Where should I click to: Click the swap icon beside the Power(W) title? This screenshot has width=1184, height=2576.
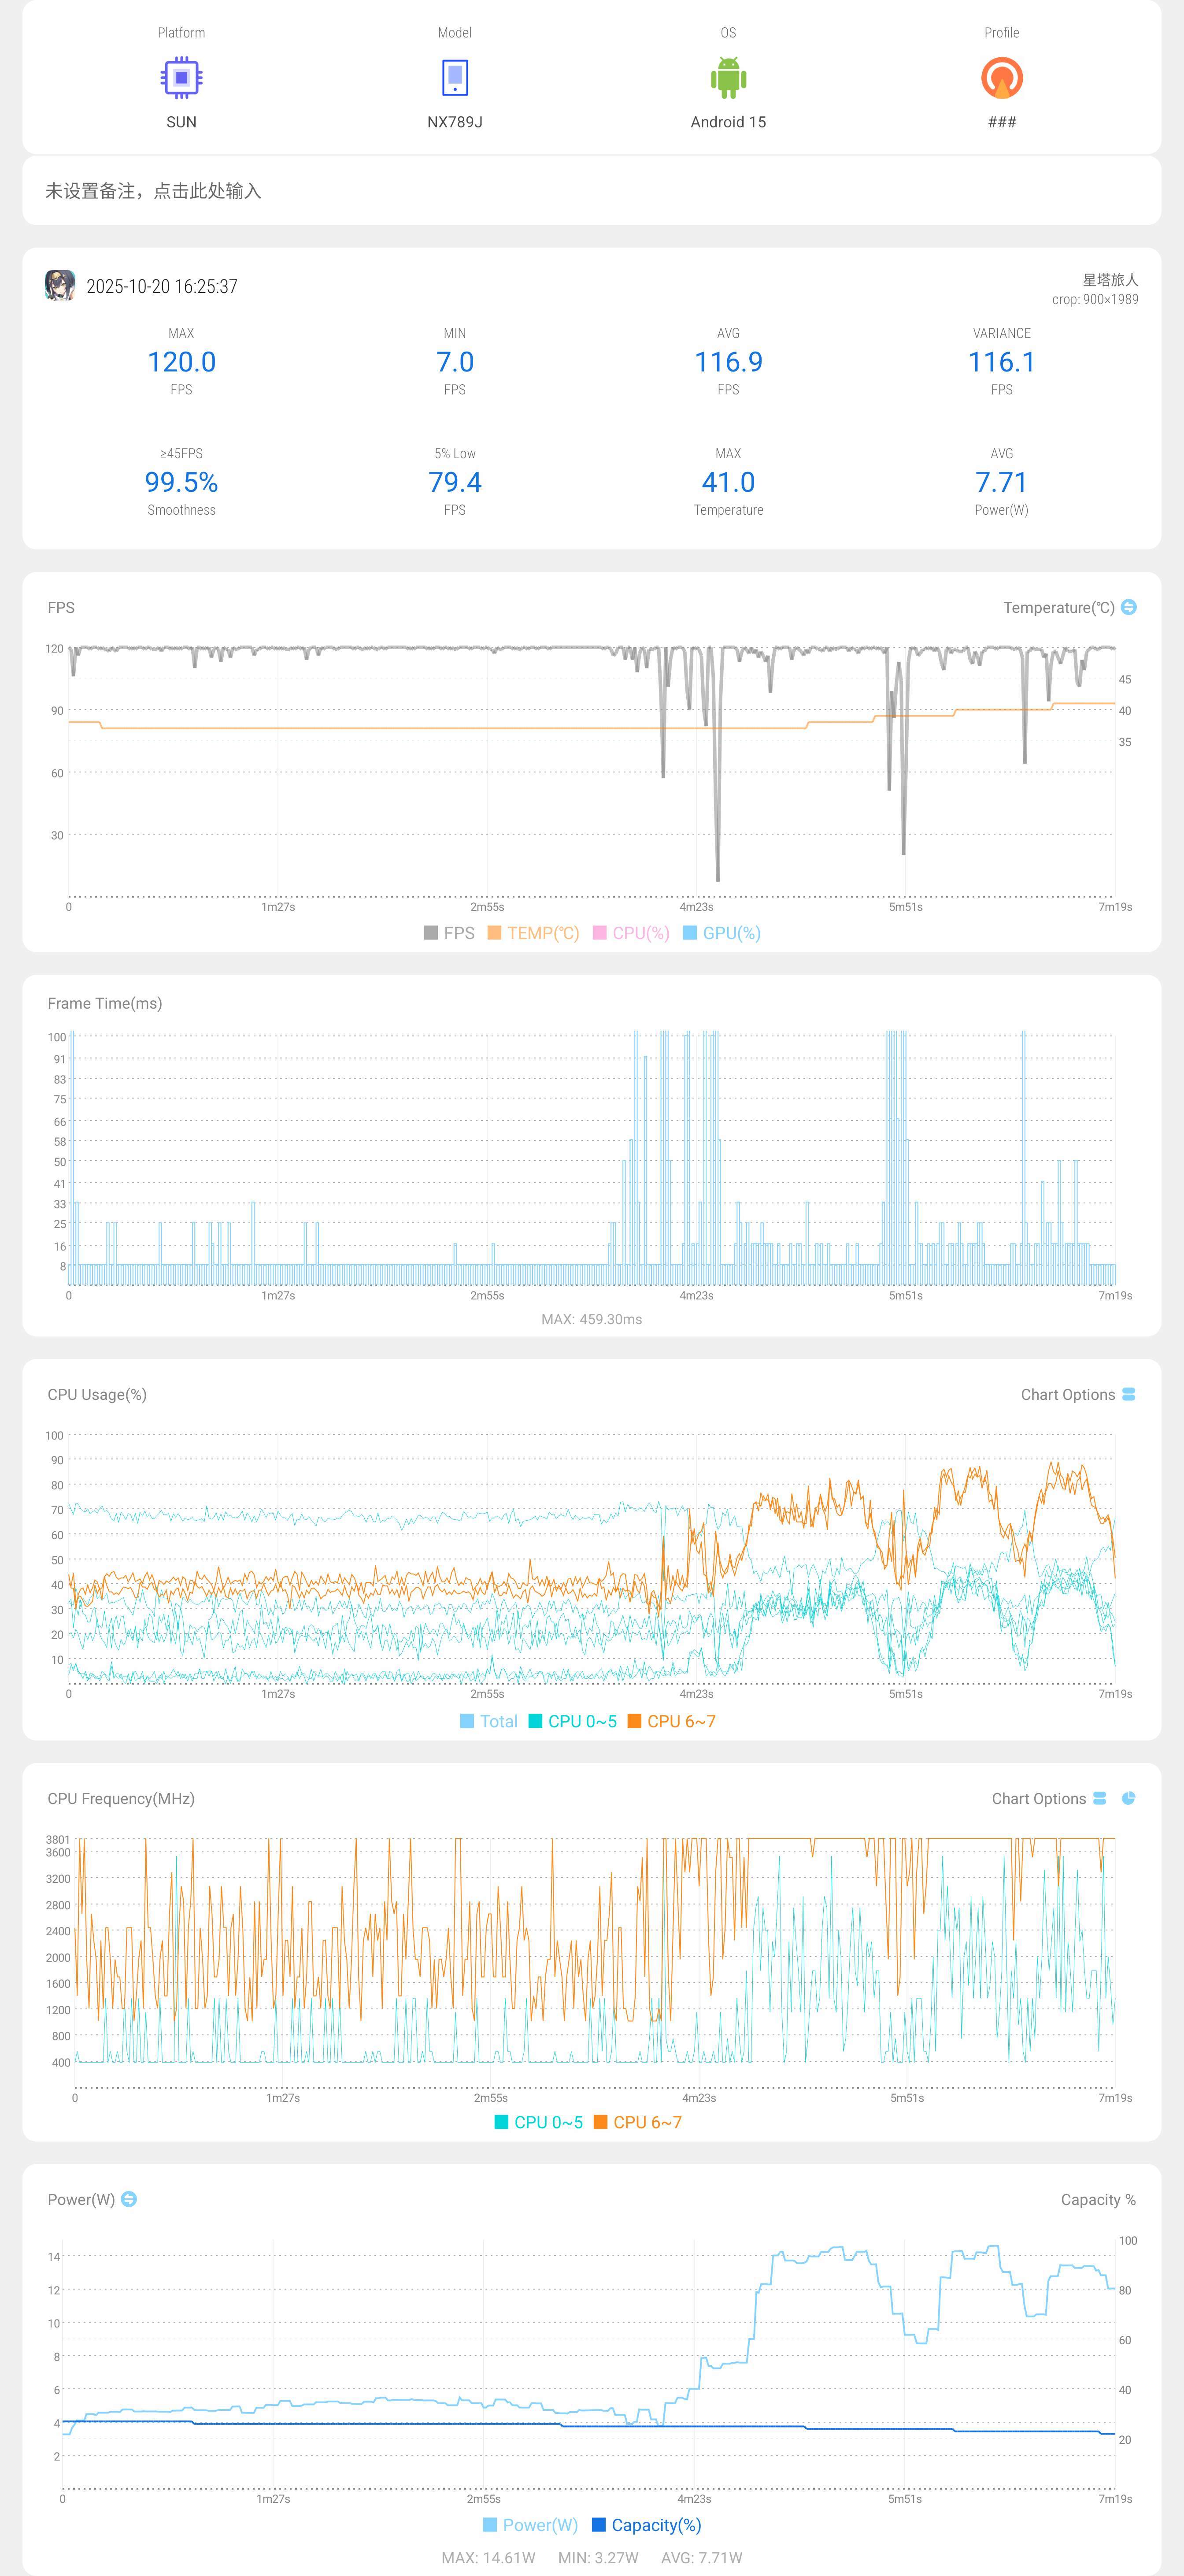129,2199
